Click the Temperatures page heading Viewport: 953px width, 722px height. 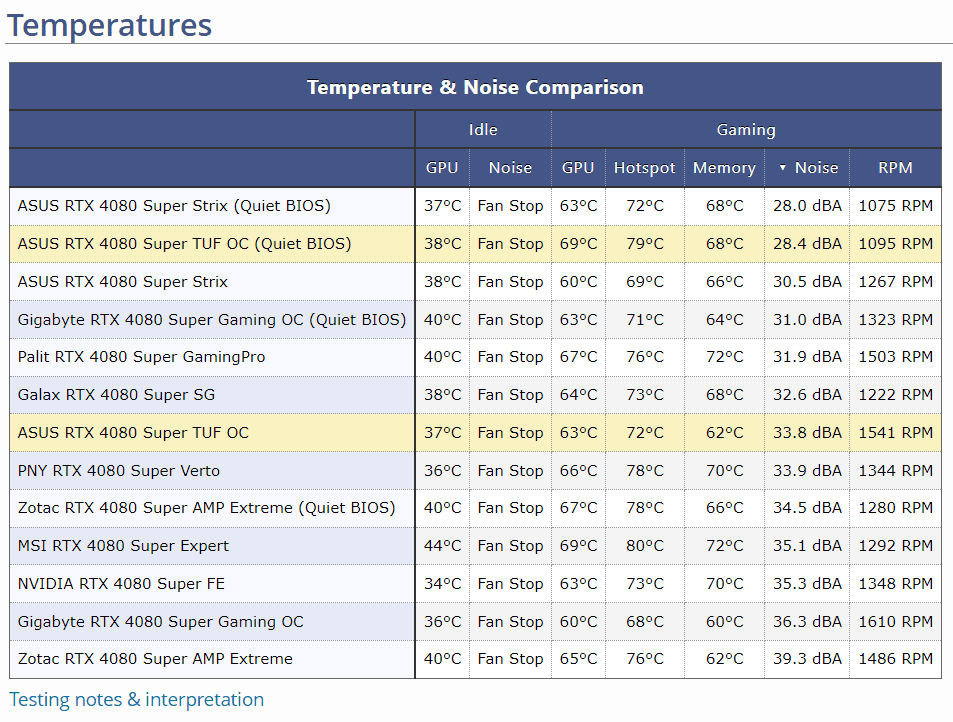109,25
